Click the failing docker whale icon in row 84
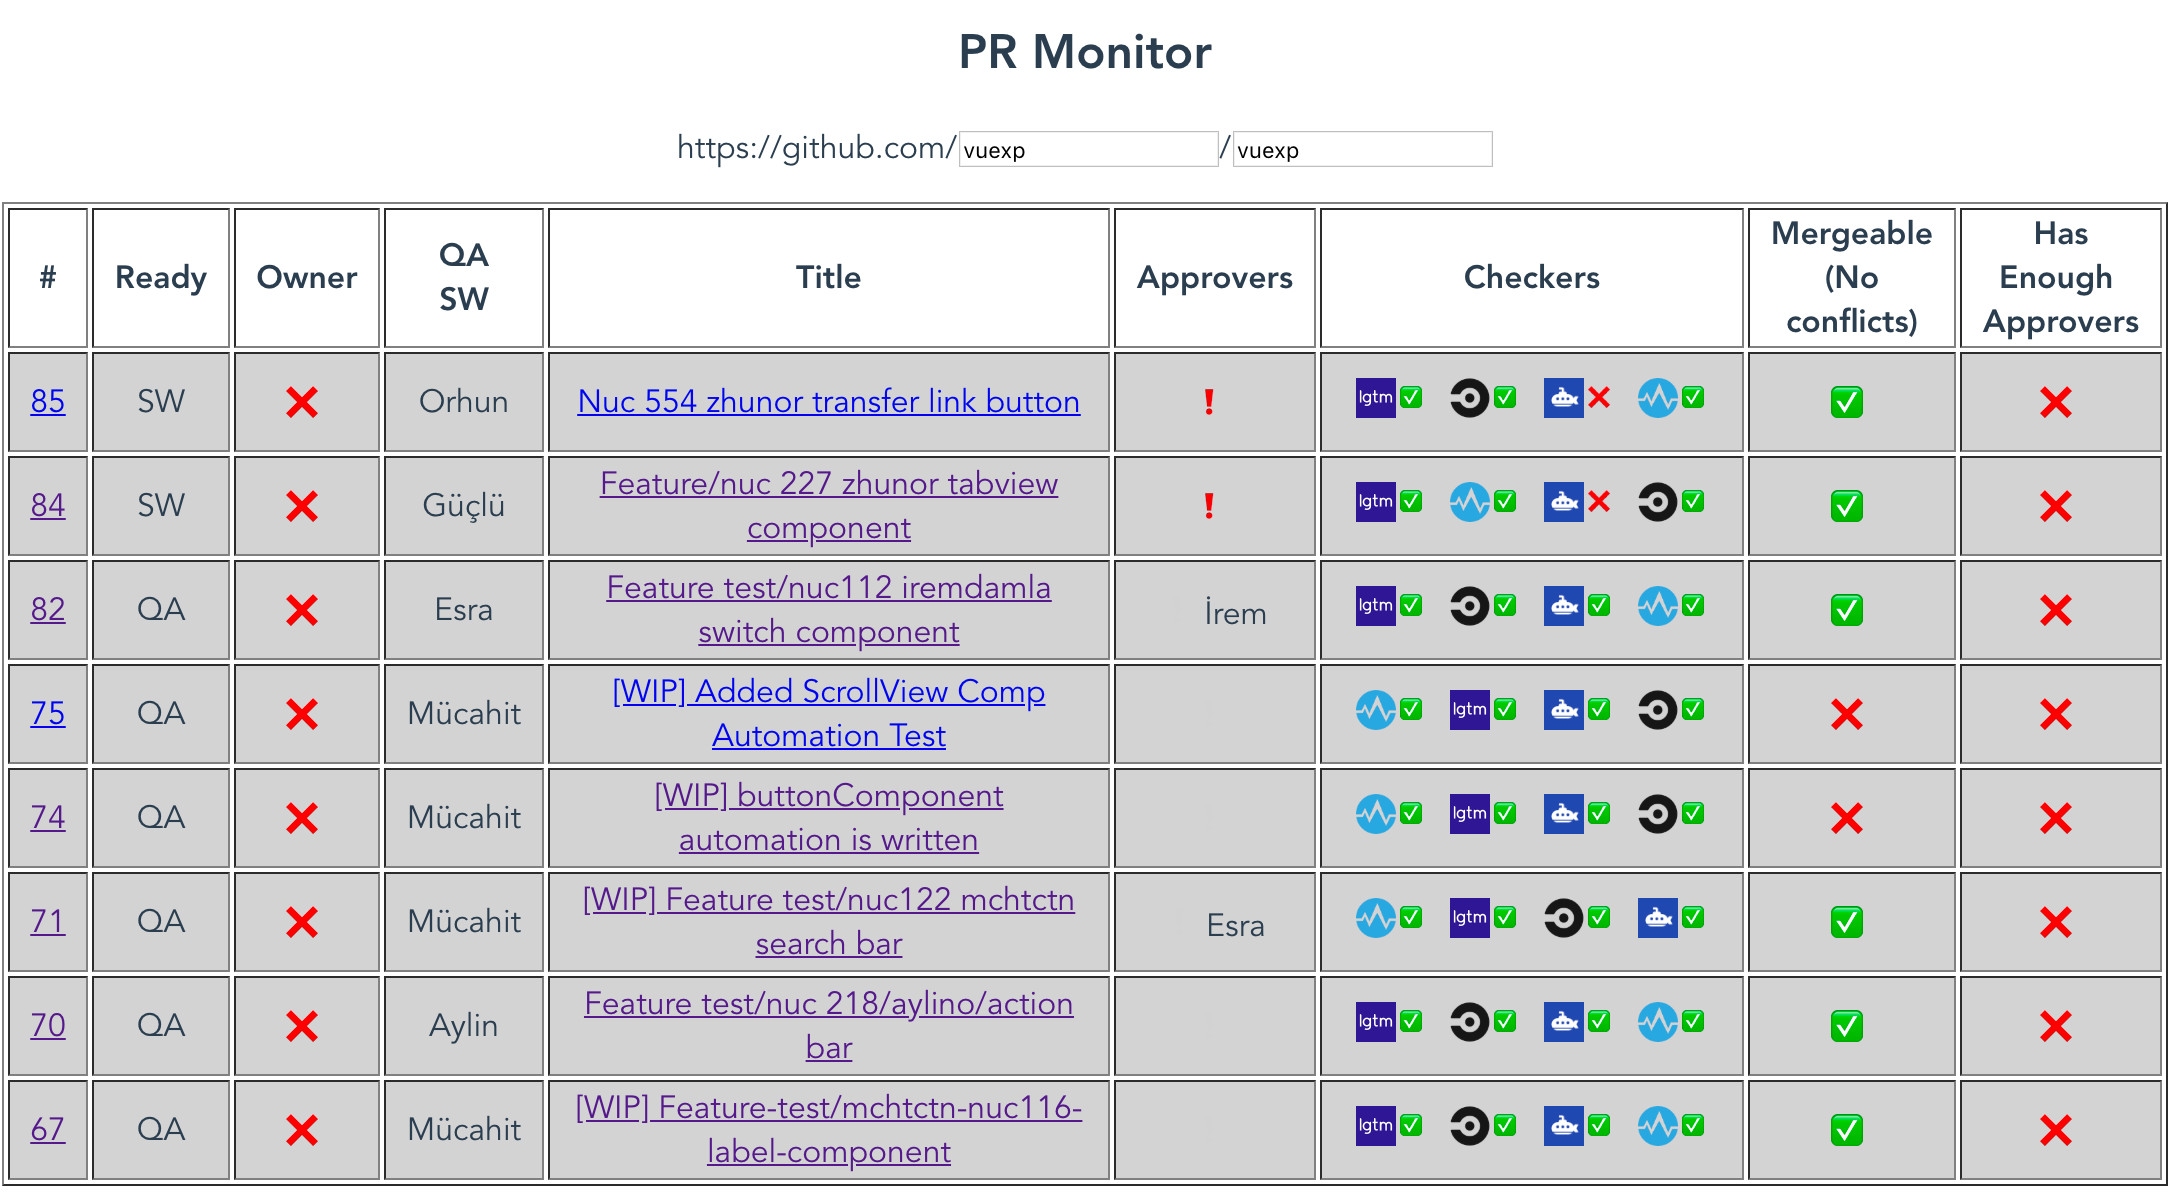The height and width of the screenshot is (1198, 2174). (1563, 502)
